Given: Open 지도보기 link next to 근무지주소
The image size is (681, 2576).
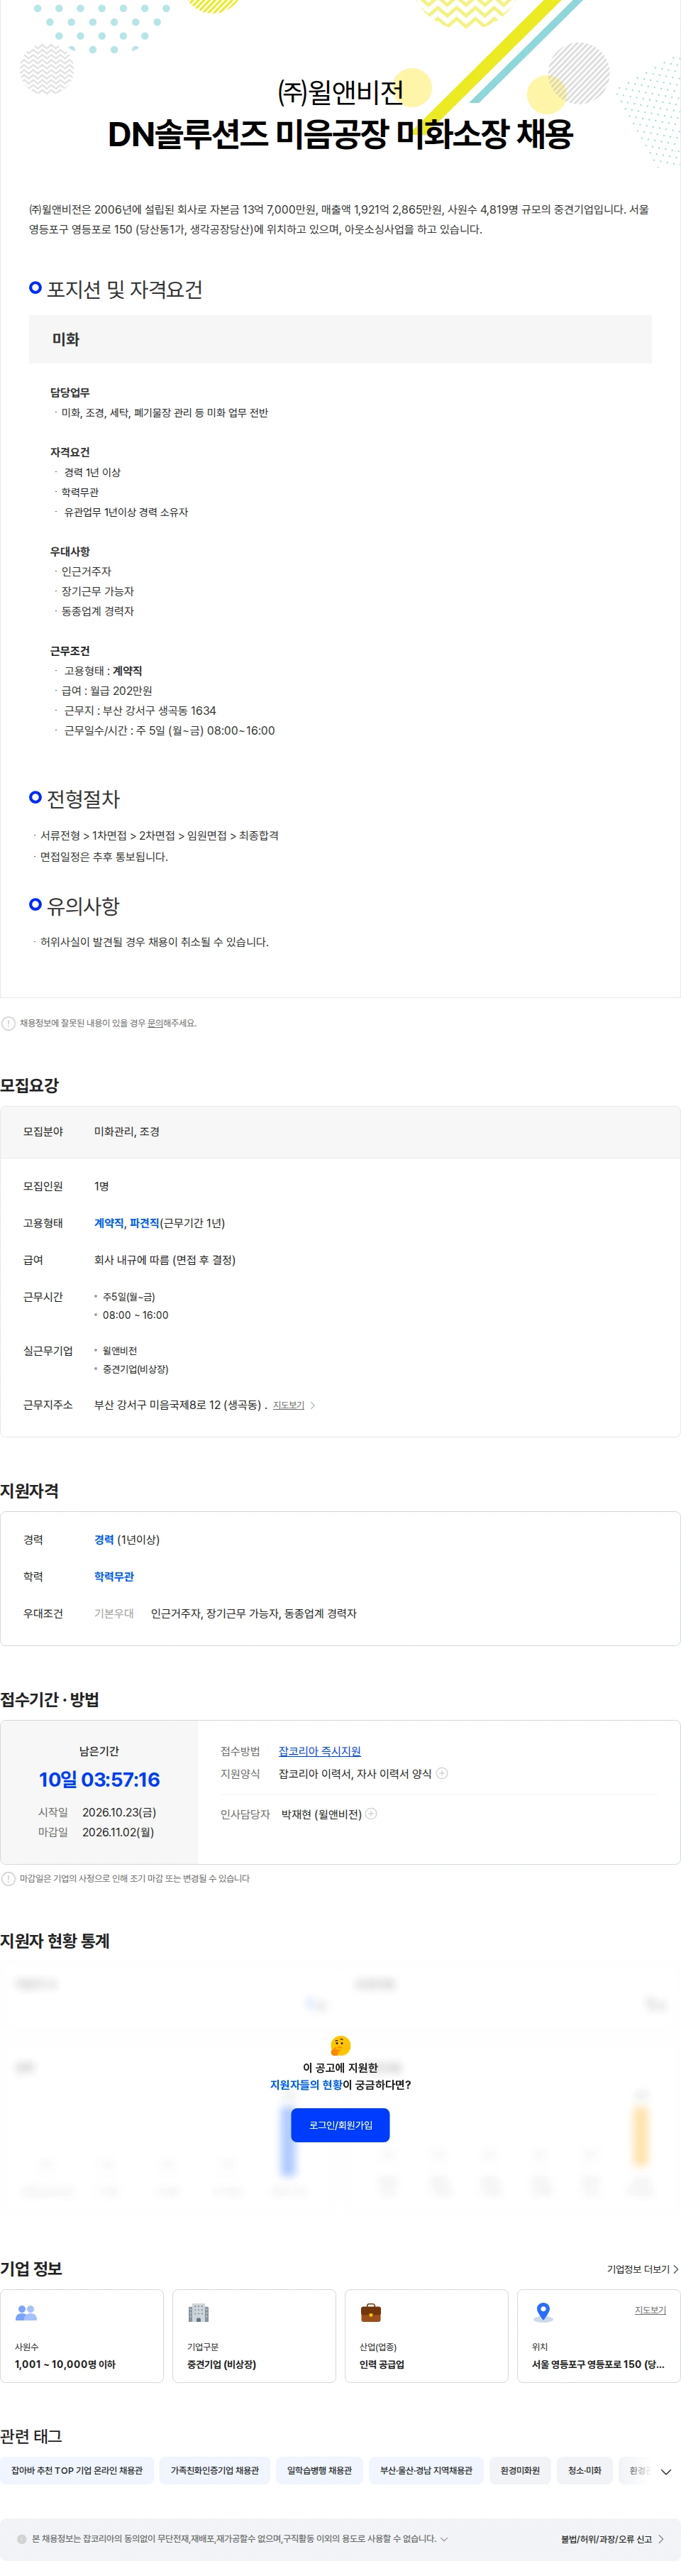Looking at the screenshot, I should (288, 1405).
